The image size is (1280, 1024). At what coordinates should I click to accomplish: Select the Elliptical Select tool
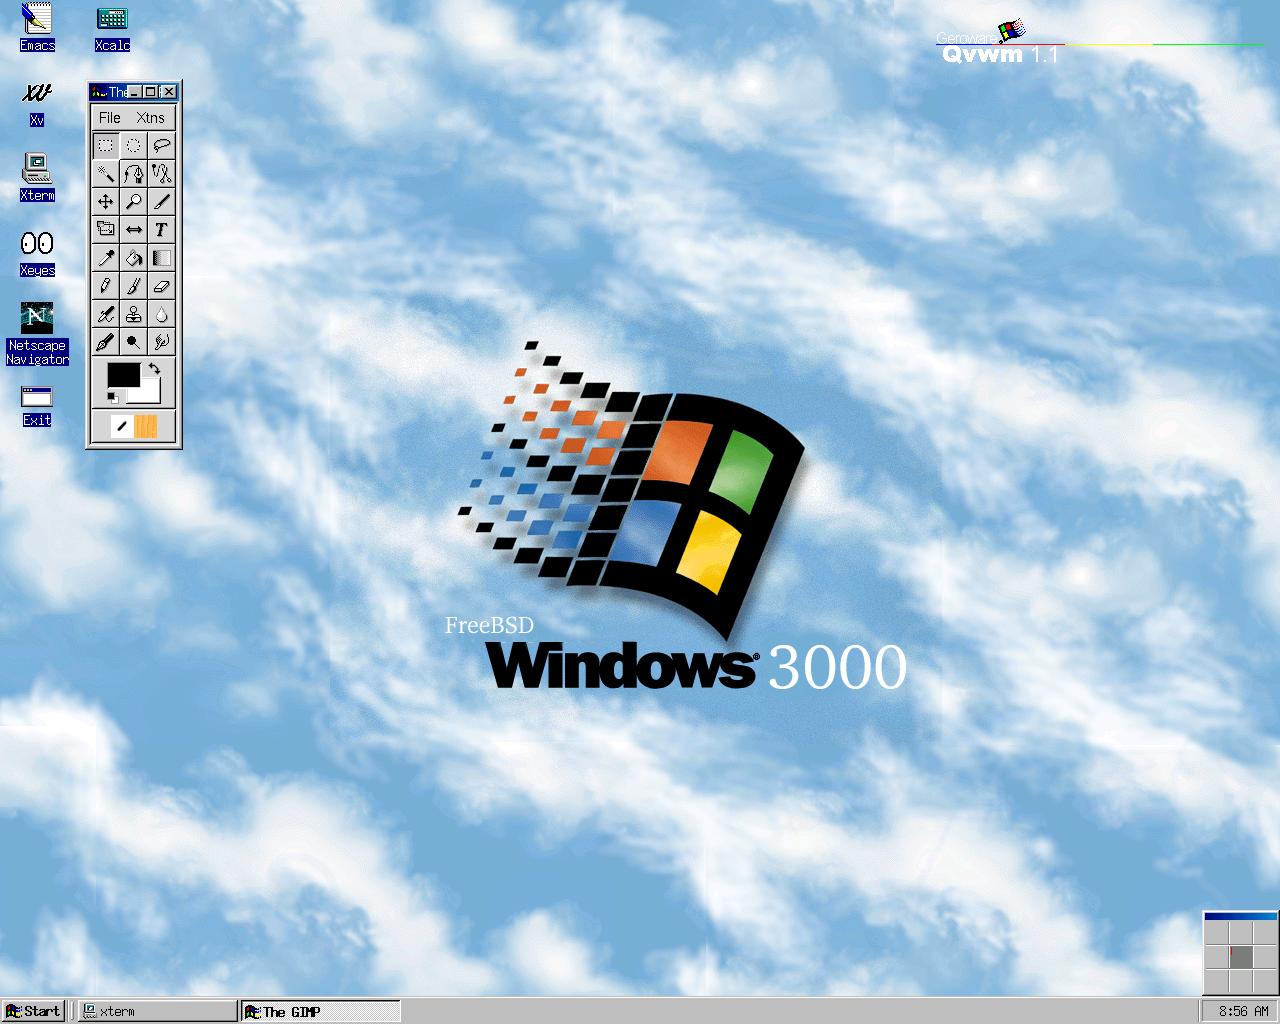pos(133,145)
